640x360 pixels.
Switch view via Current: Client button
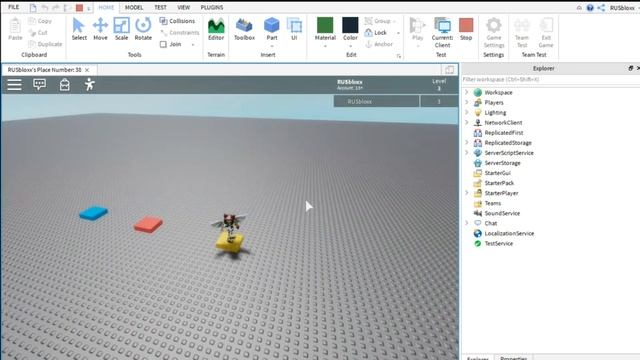tap(442, 33)
